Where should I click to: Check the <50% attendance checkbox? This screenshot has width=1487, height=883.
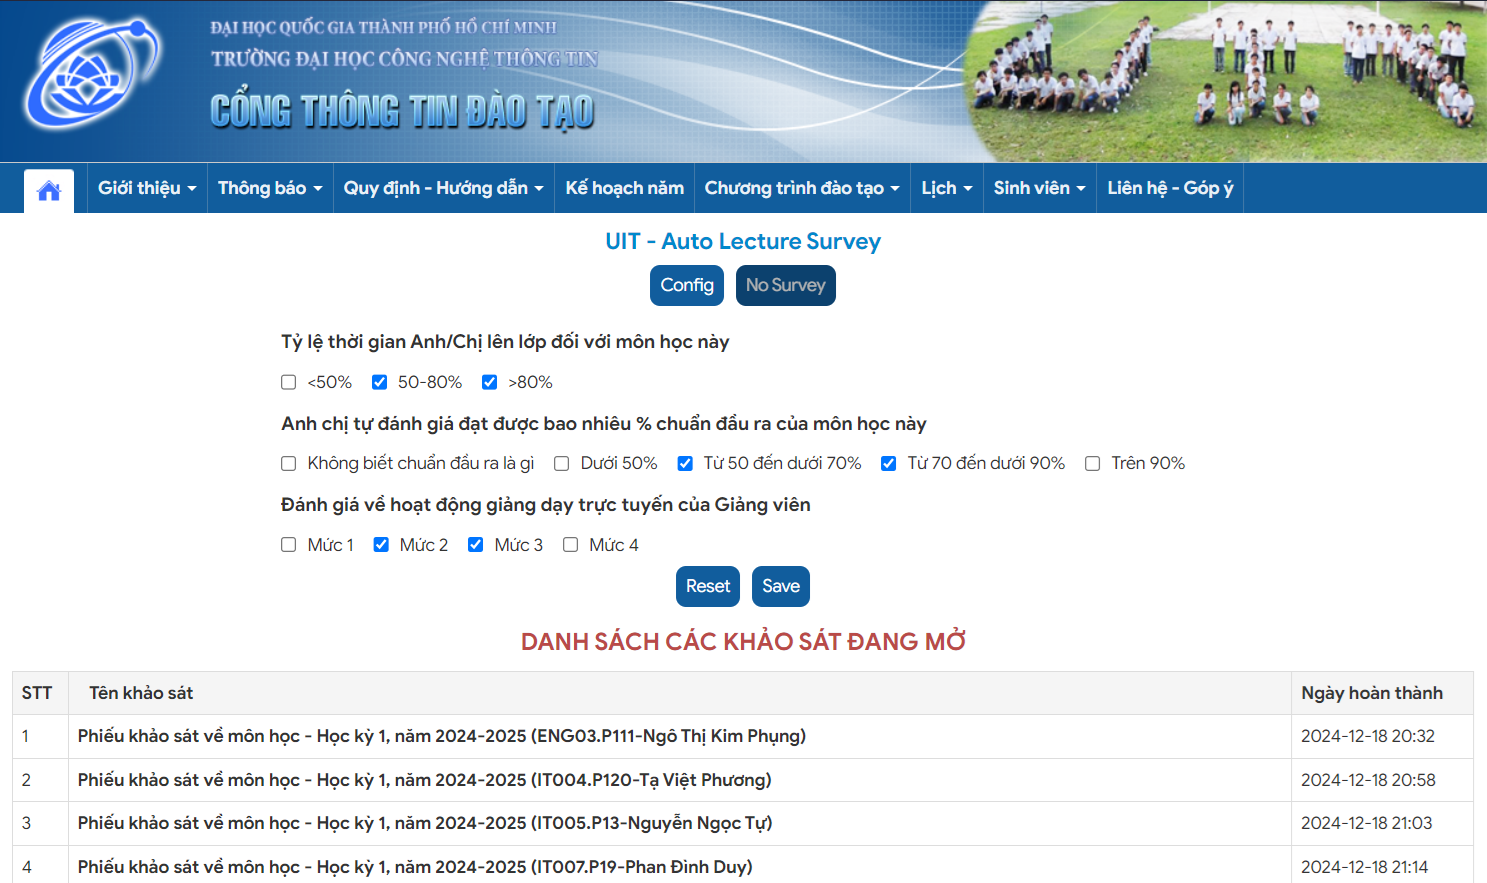(289, 382)
